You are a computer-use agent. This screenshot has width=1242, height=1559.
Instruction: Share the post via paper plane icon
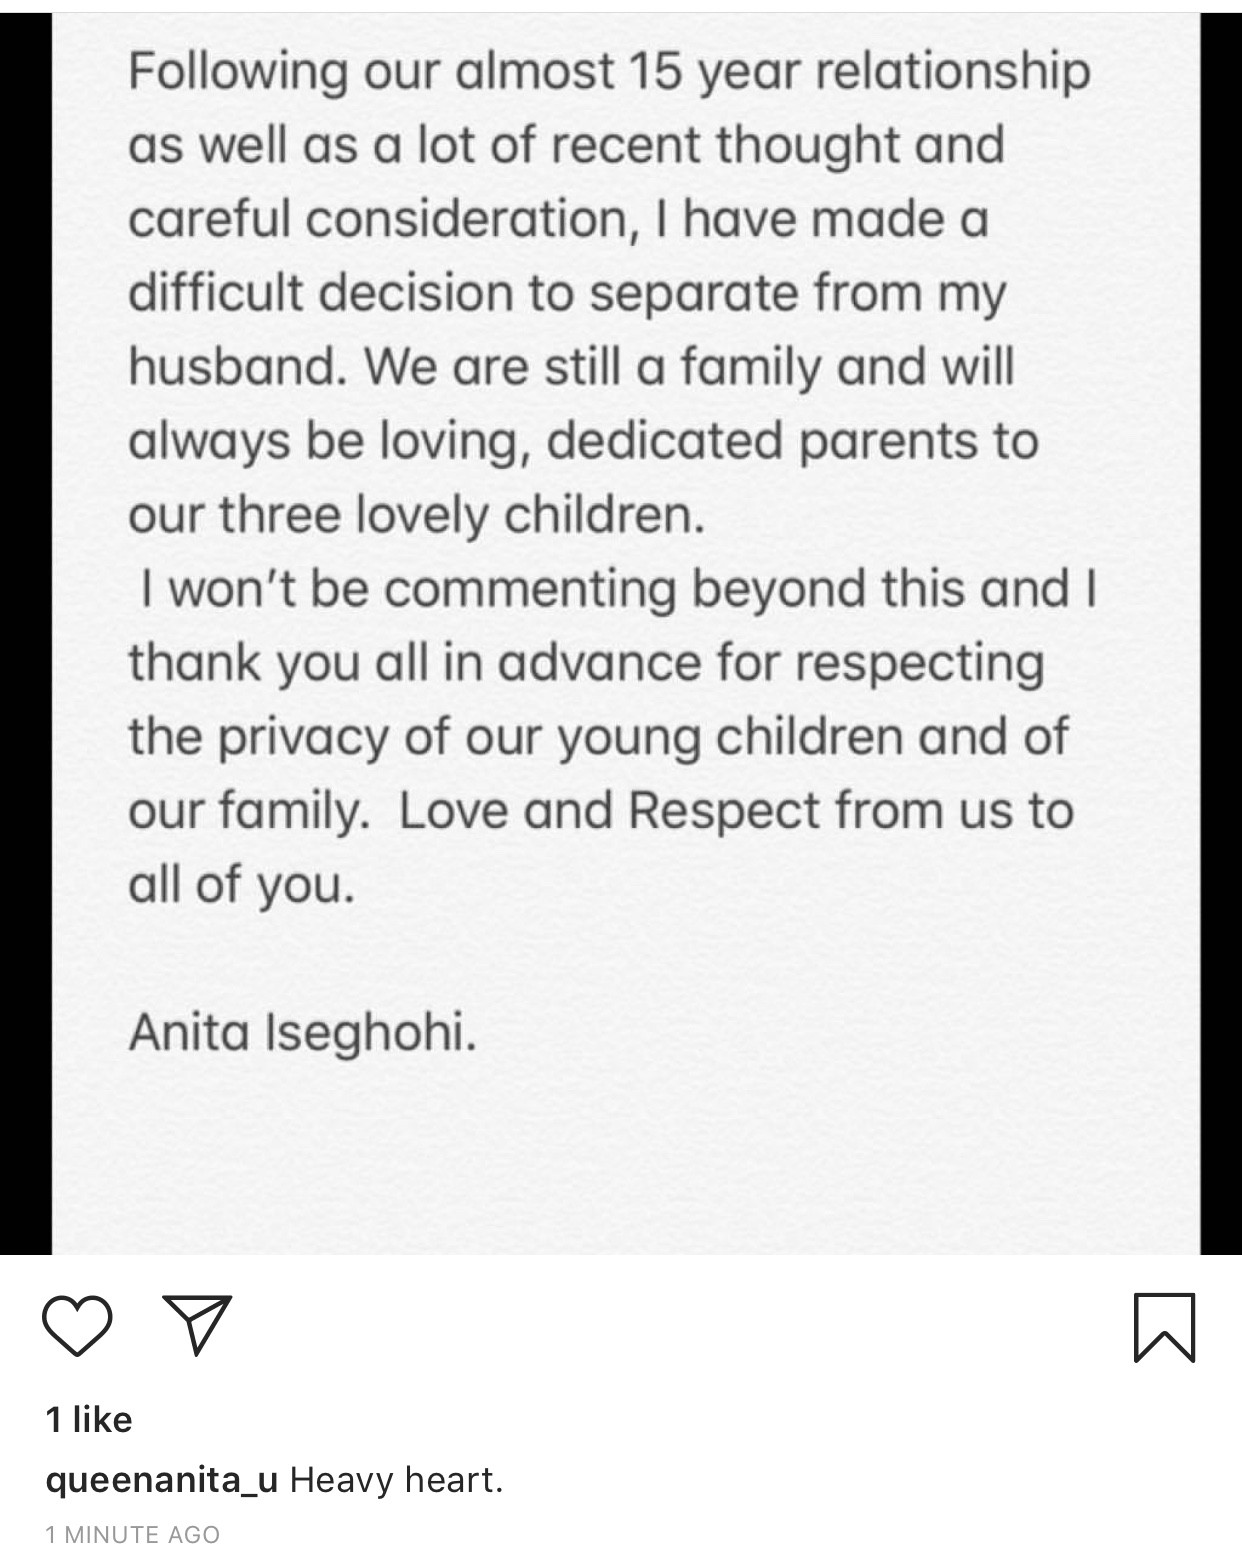point(196,1325)
